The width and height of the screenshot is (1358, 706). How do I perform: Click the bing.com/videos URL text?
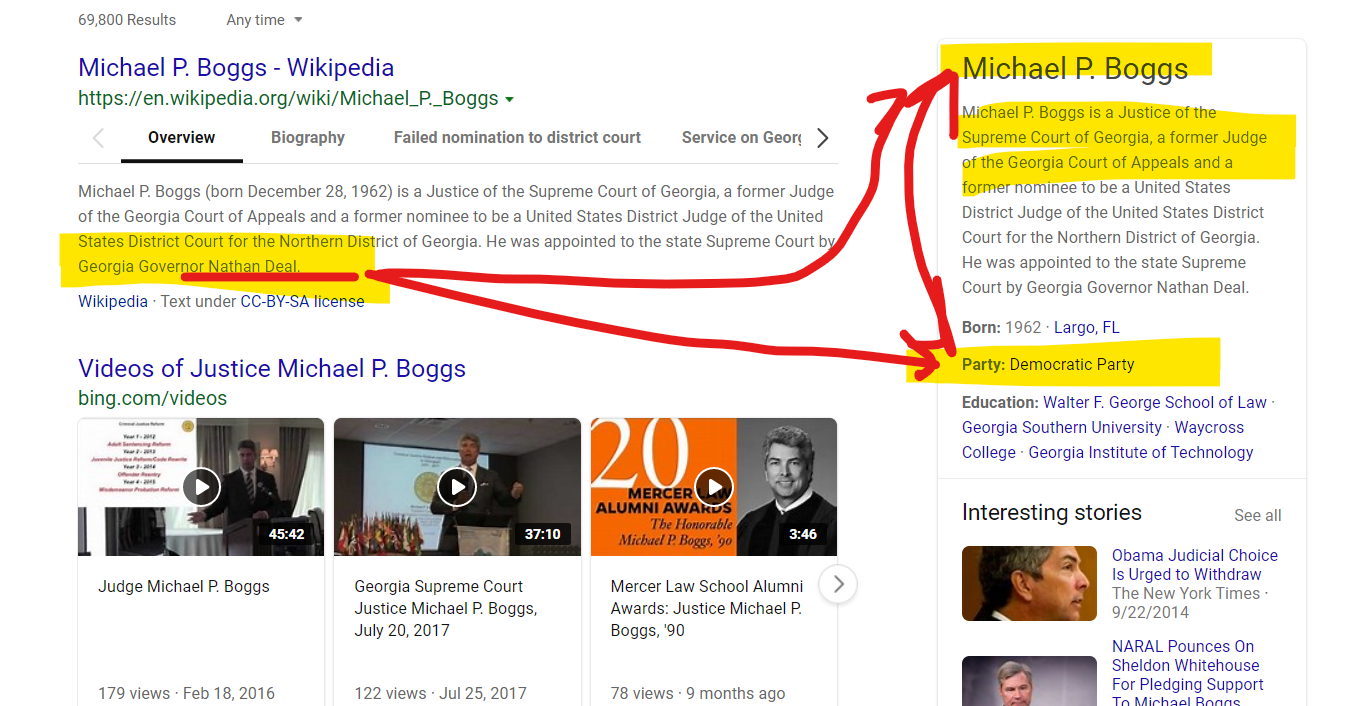[153, 398]
